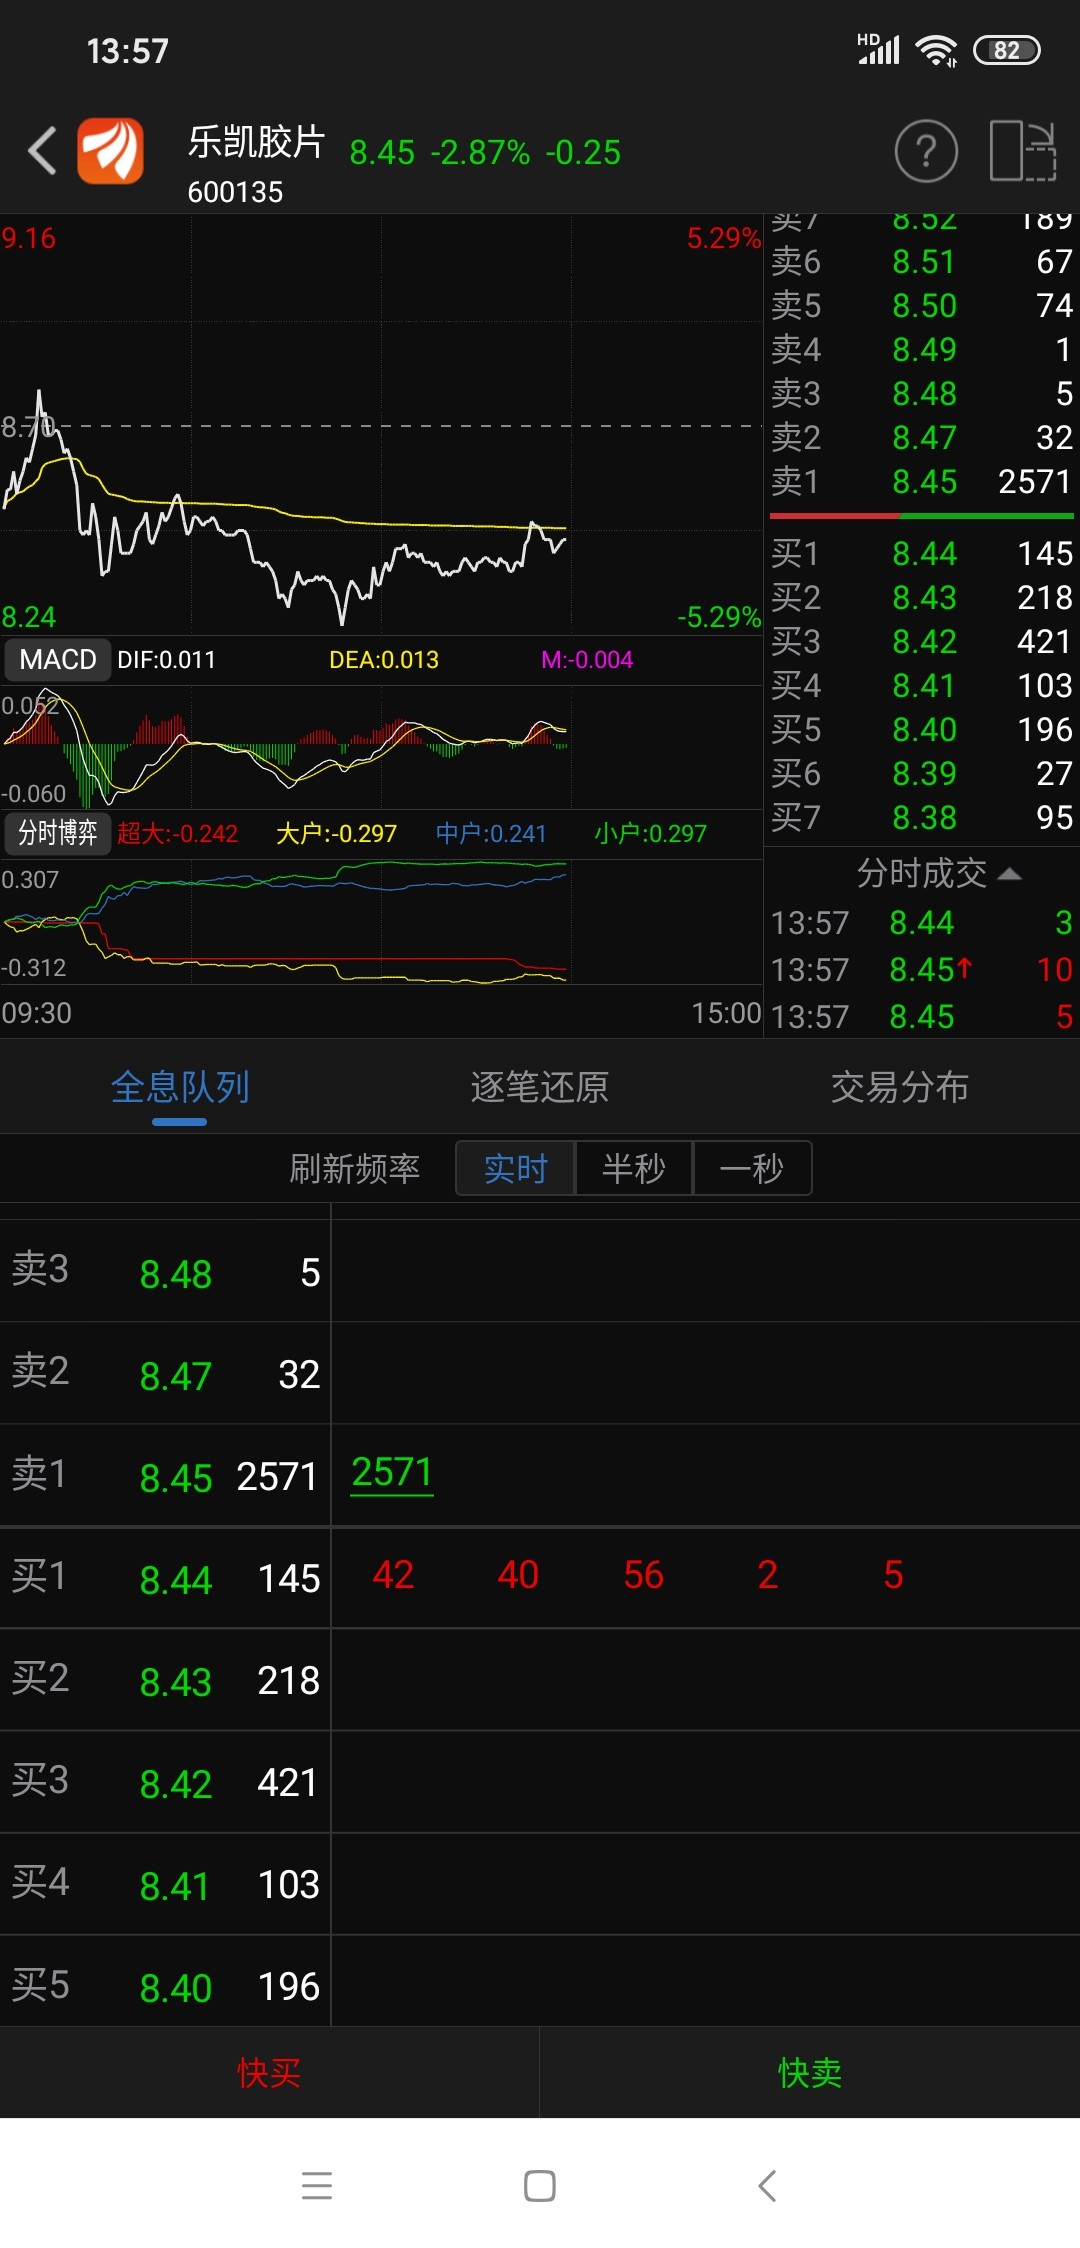Tap the 快买 quick buy button
The height and width of the screenshot is (2248, 1080).
(269, 2072)
